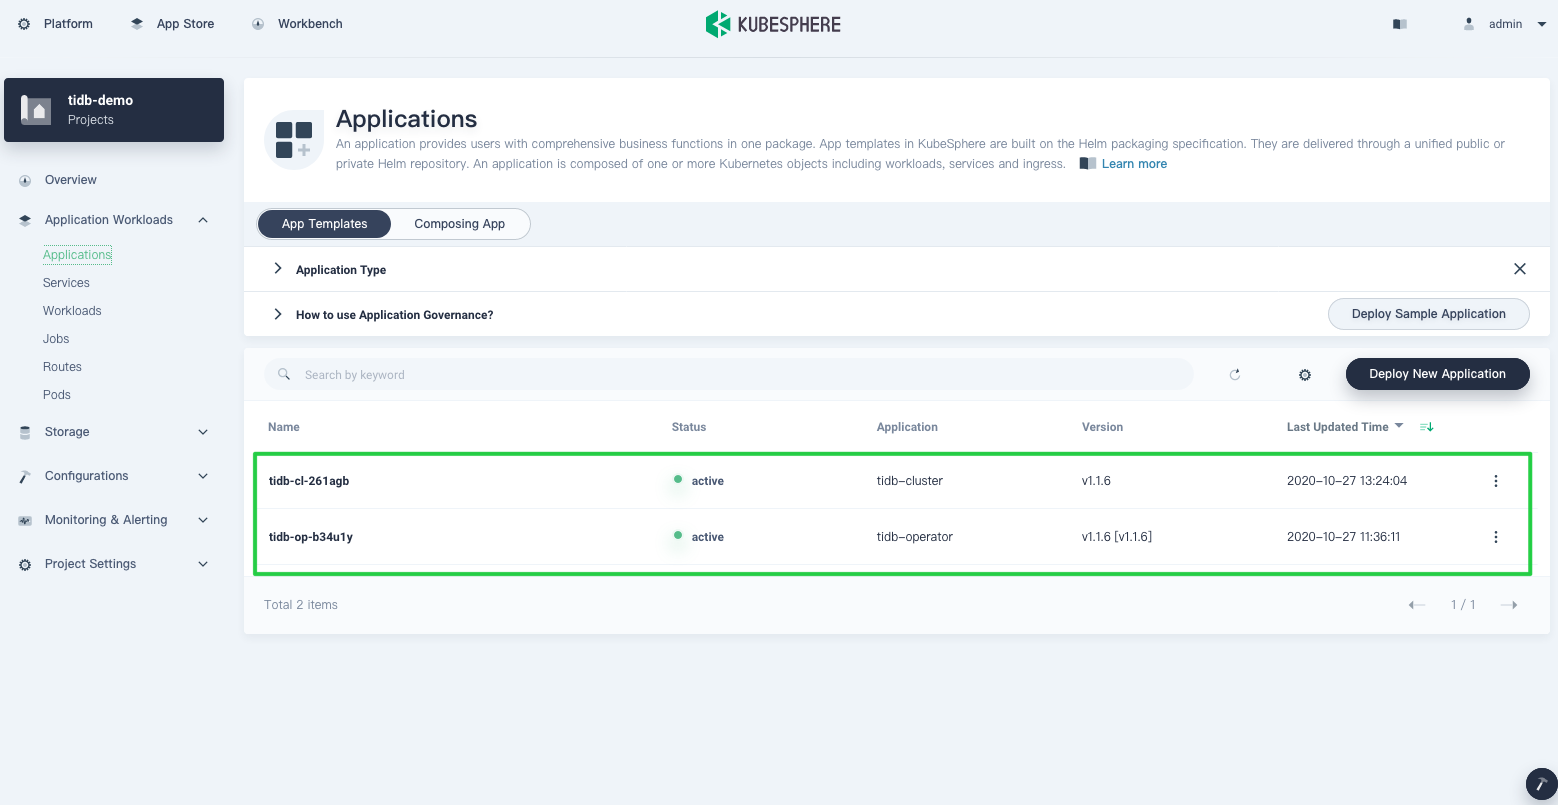
Task: Open the kebab menu for tidb-op-b34u1y
Action: tap(1496, 537)
